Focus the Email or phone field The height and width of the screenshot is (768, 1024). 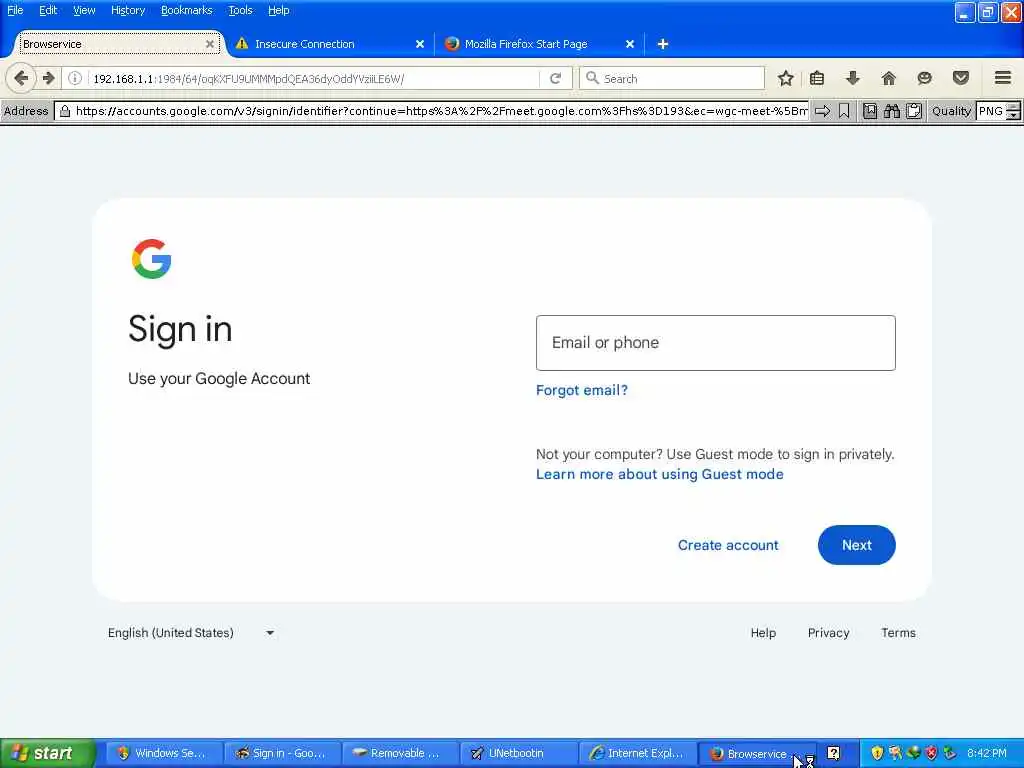point(715,343)
